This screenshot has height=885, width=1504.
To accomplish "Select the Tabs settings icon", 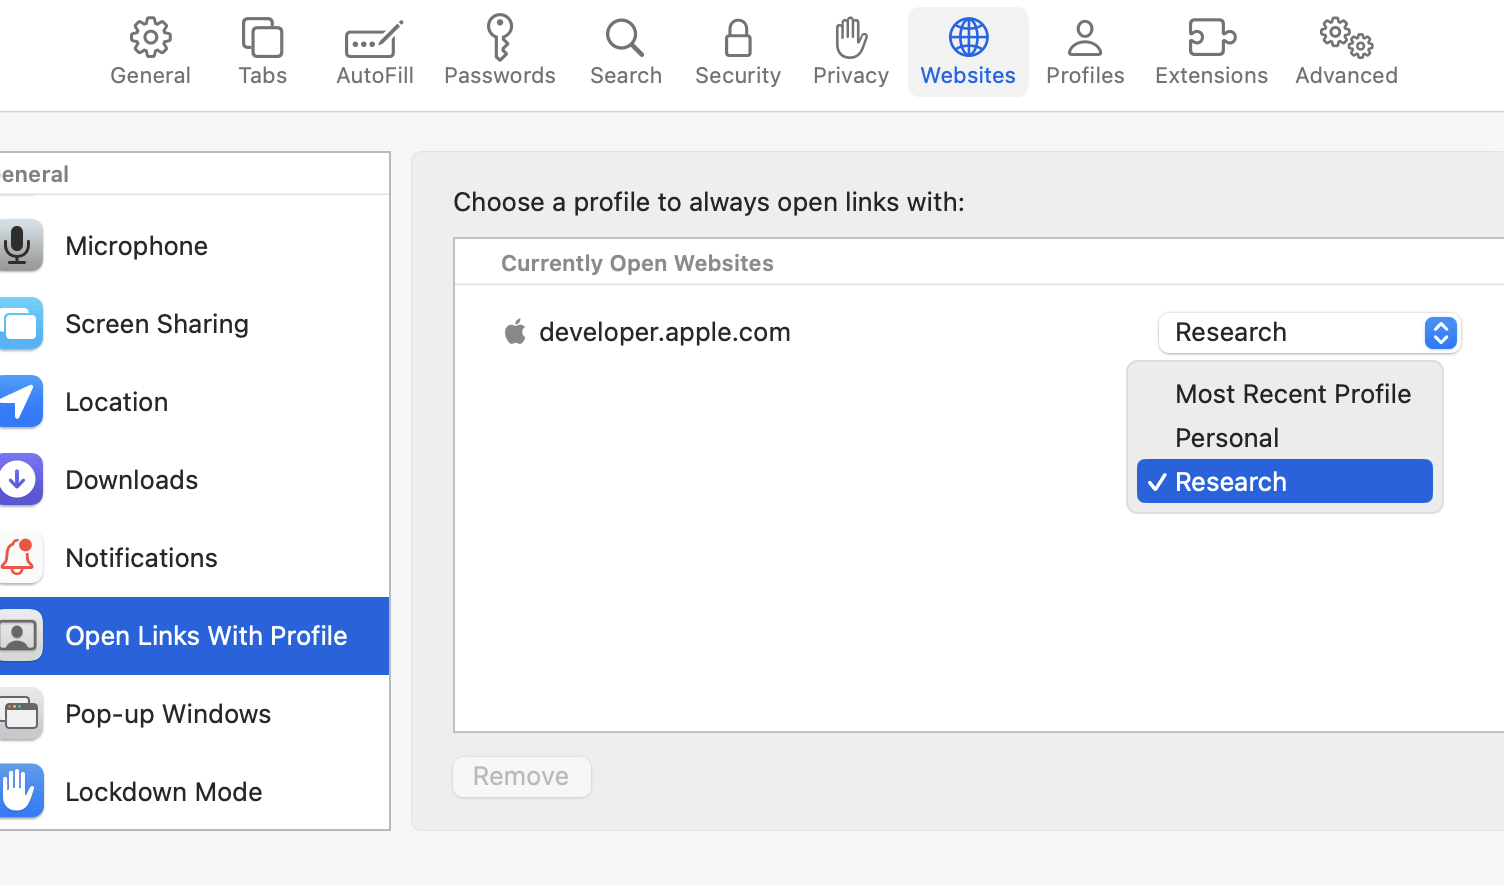I will tap(262, 37).
